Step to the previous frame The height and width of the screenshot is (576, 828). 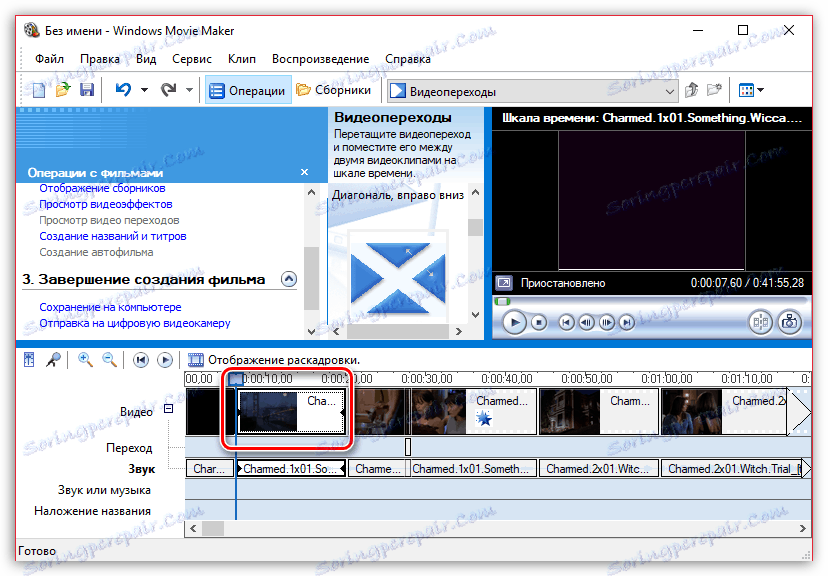tap(586, 322)
